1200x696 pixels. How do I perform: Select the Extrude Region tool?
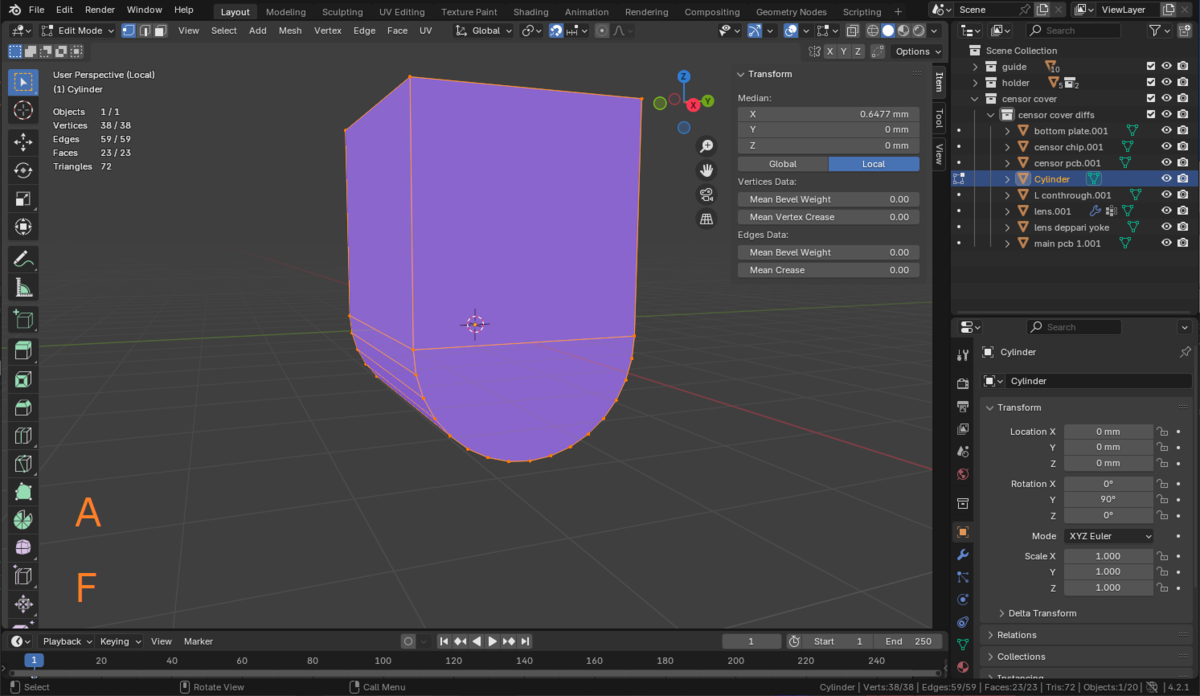tap(23, 350)
